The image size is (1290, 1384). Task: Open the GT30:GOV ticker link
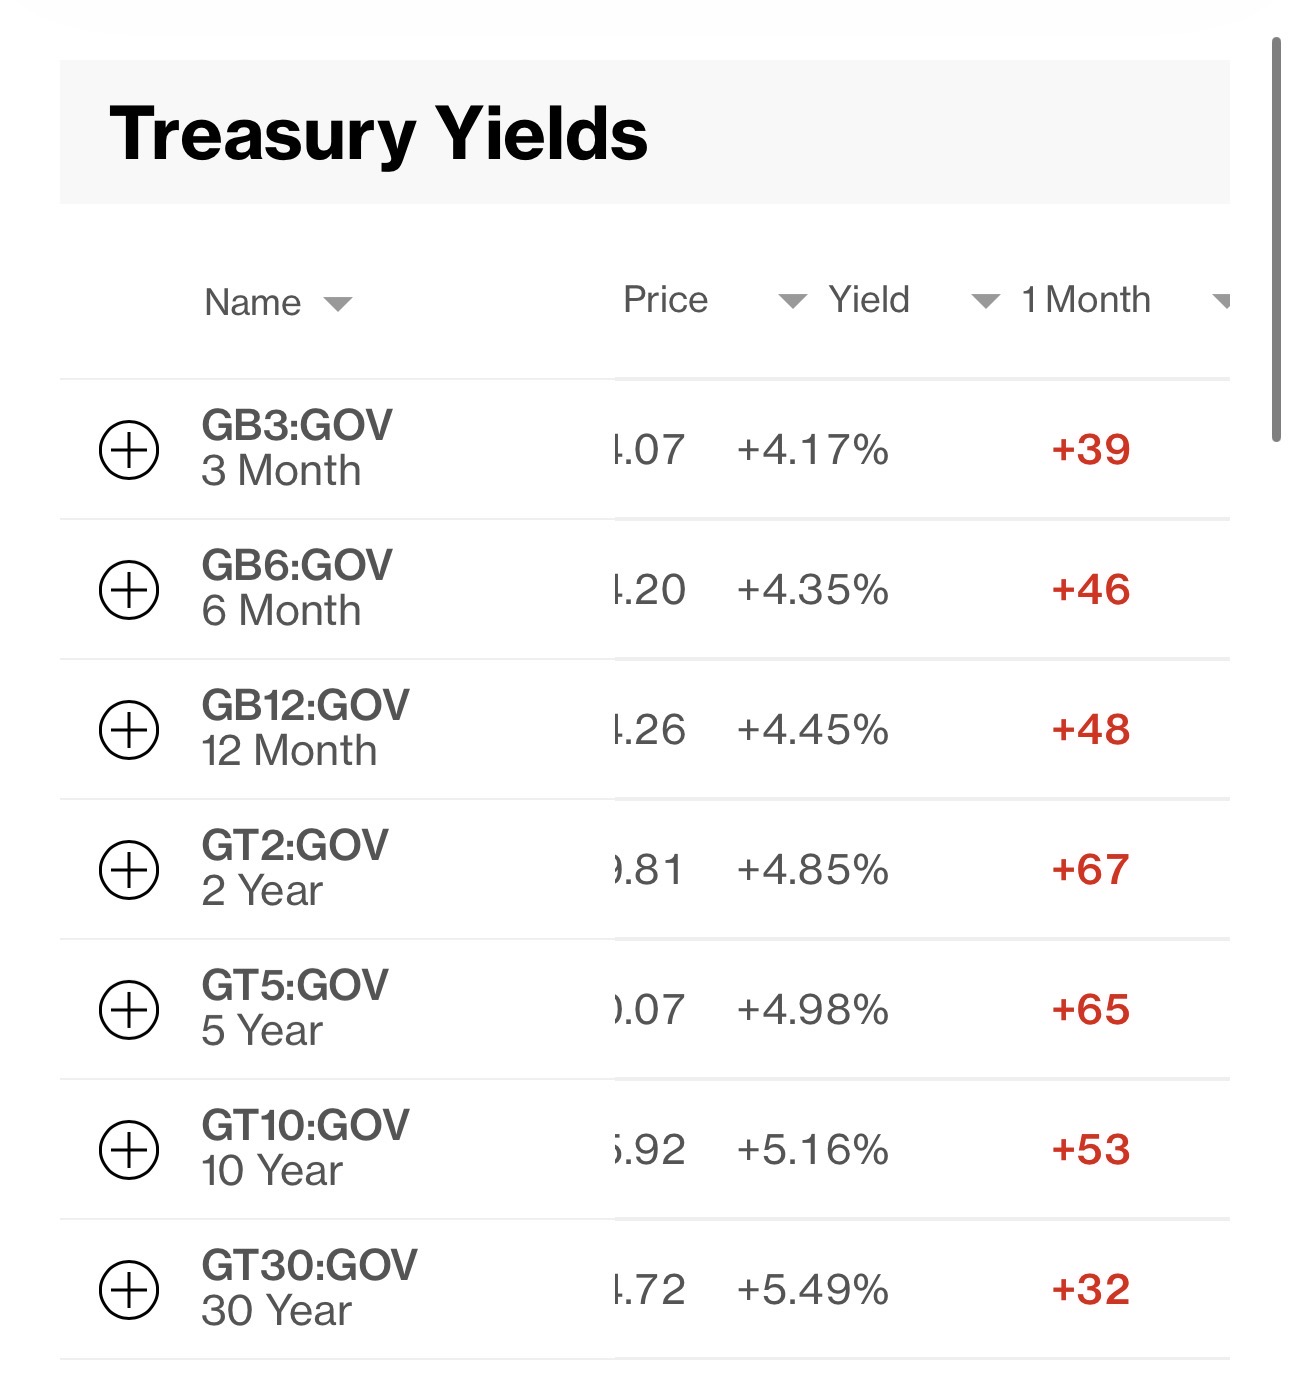click(309, 1265)
